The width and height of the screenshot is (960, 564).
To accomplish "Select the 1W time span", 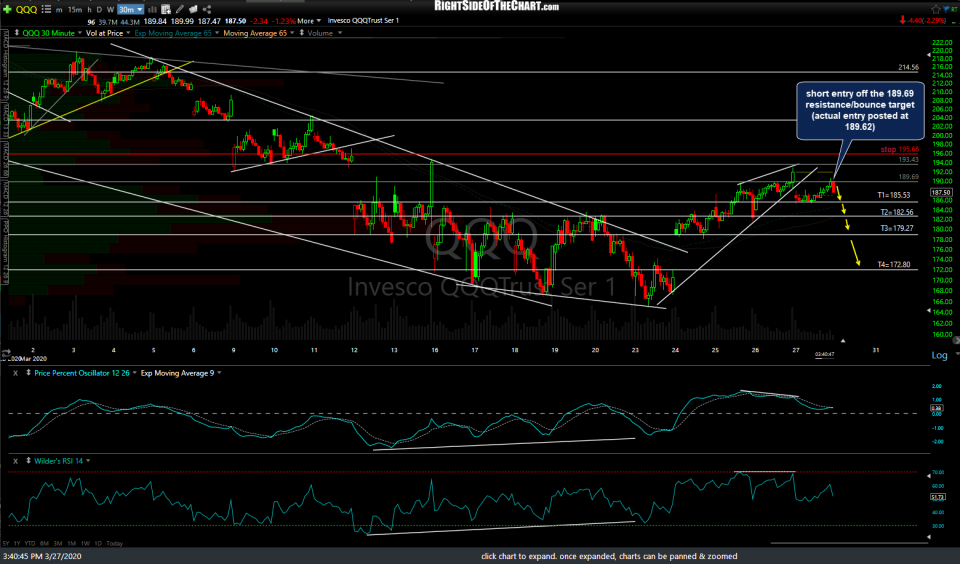I will click(85, 543).
